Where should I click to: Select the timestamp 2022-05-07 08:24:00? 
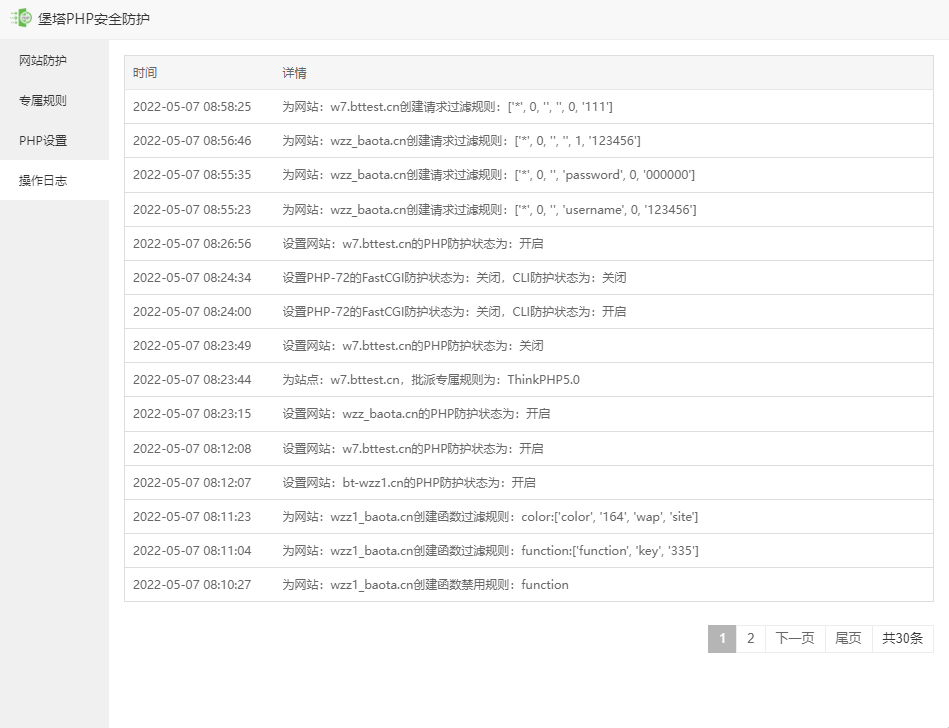192,311
